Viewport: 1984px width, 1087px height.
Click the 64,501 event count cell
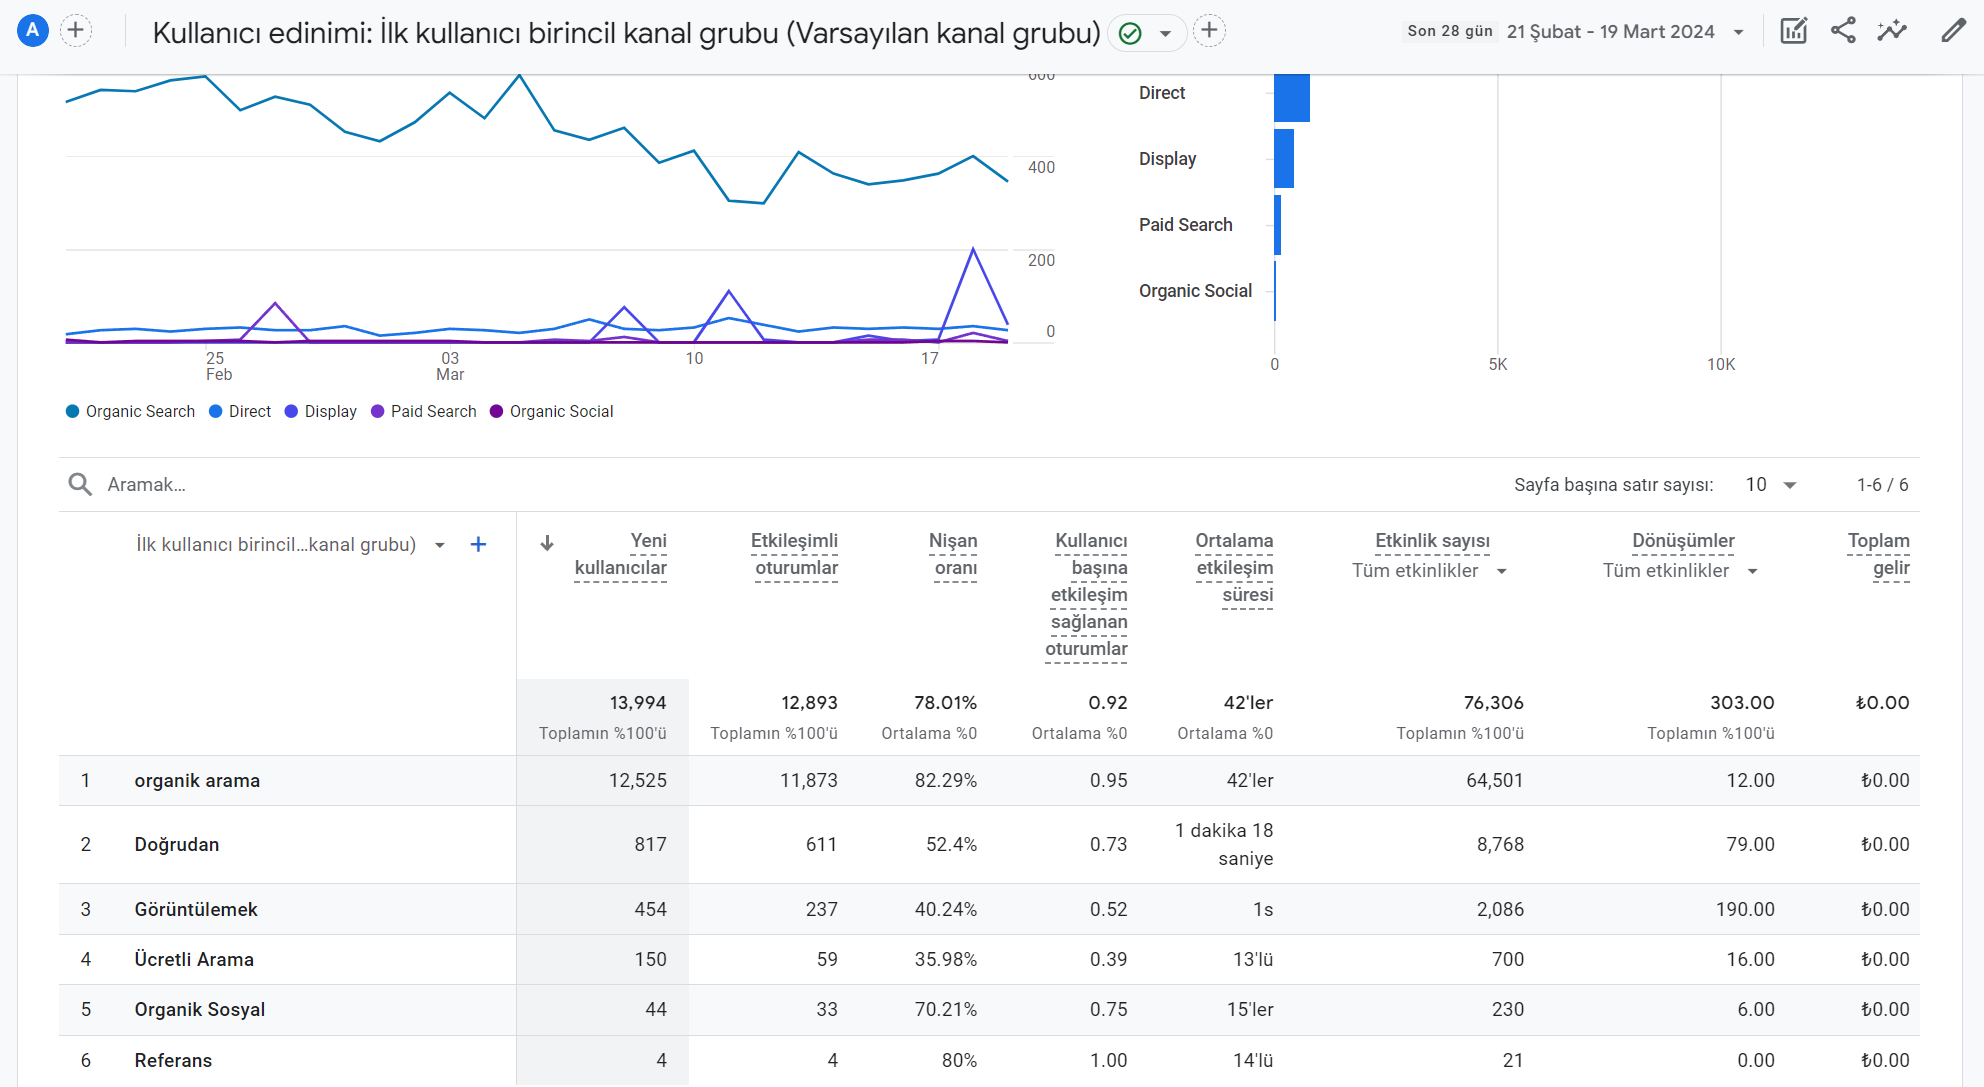(1494, 780)
